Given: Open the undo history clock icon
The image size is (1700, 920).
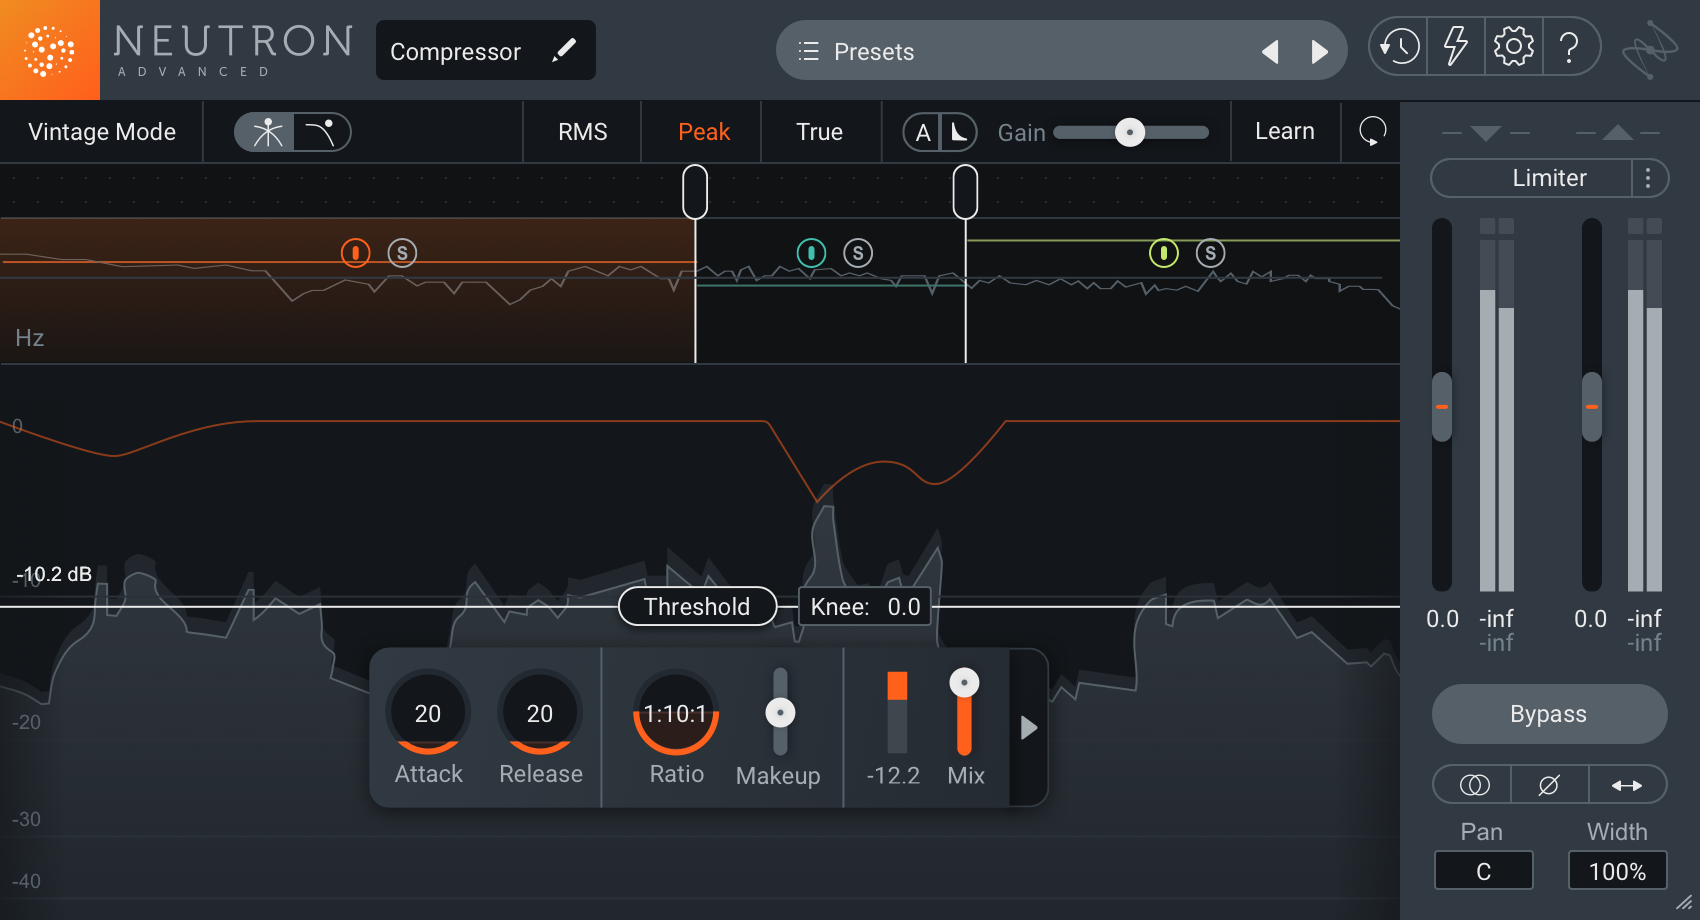Looking at the screenshot, I should (x=1399, y=47).
